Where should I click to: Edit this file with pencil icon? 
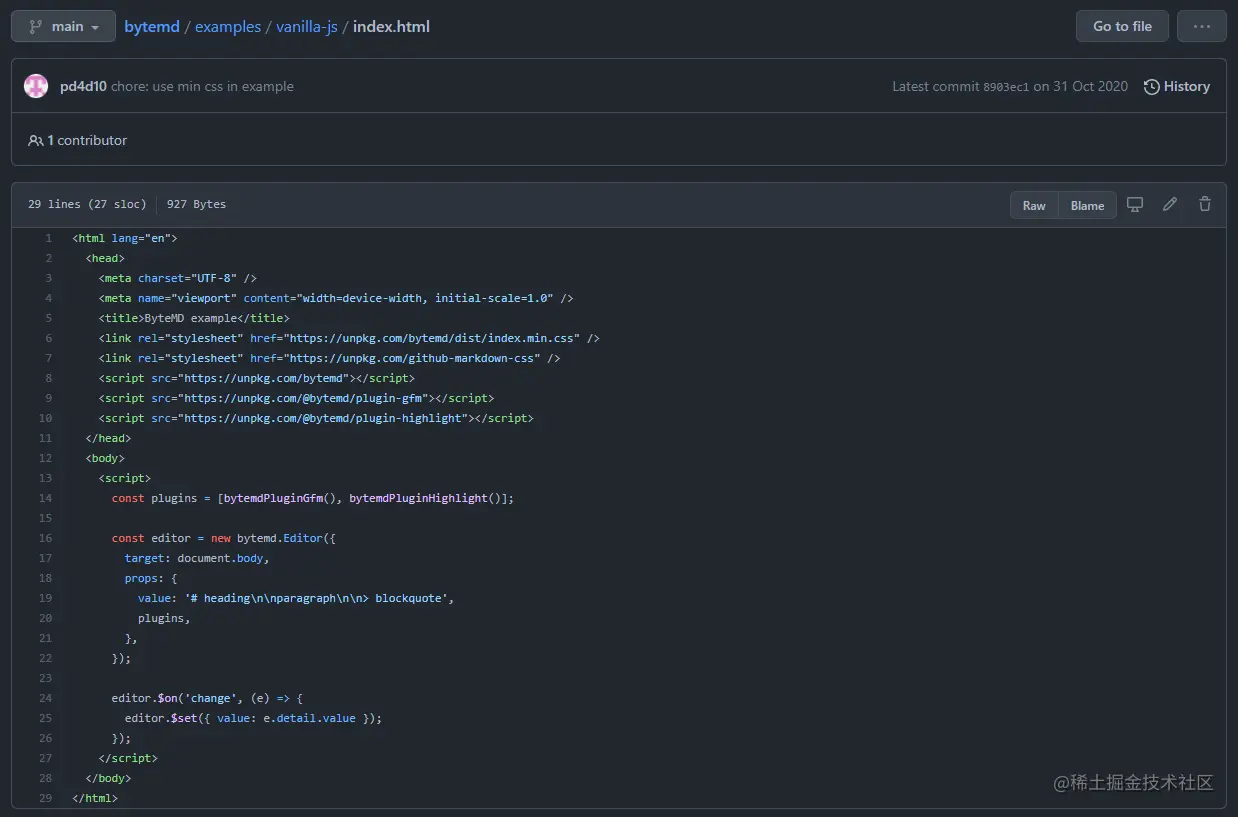click(x=1170, y=204)
